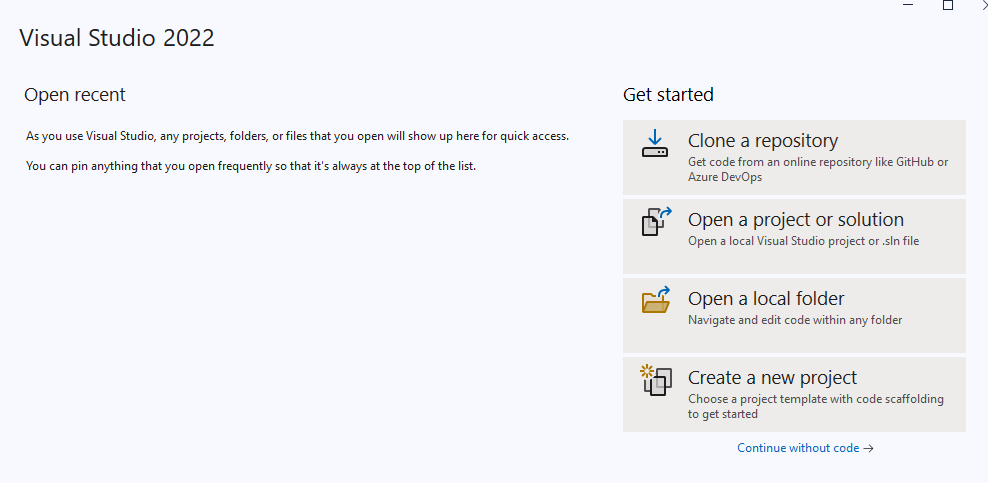
Task: Click the Clone a repository download icon
Action: pyautogui.click(x=655, y=144)
